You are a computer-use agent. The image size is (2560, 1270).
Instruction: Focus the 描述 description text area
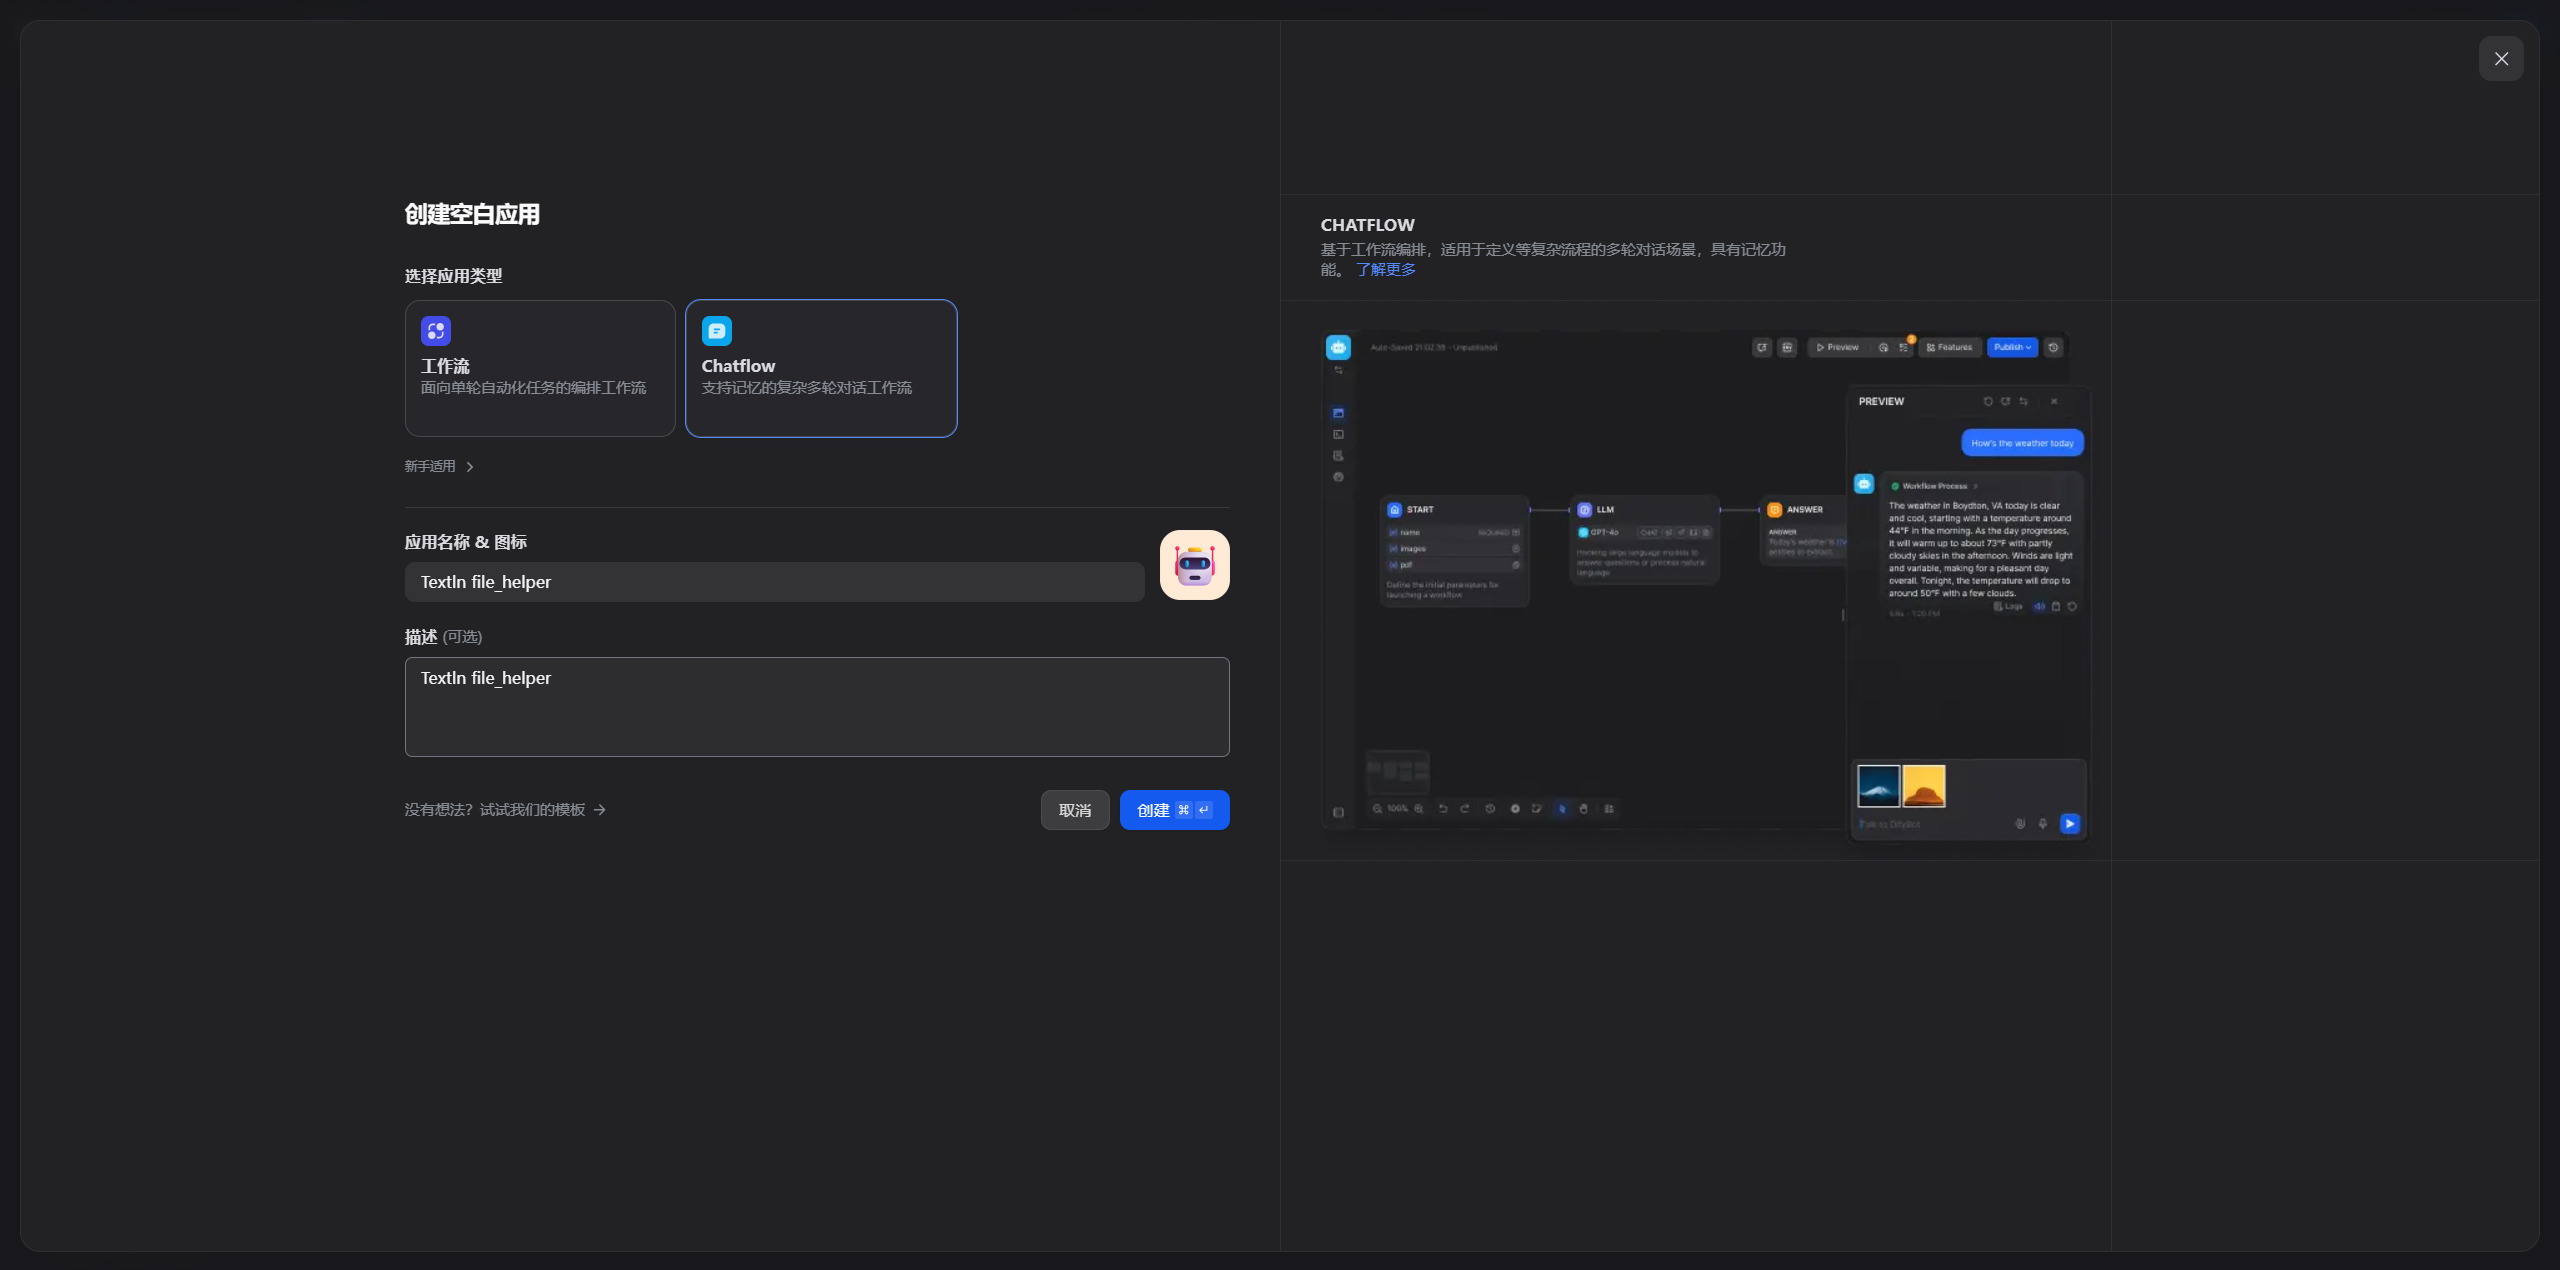[816, 706]
